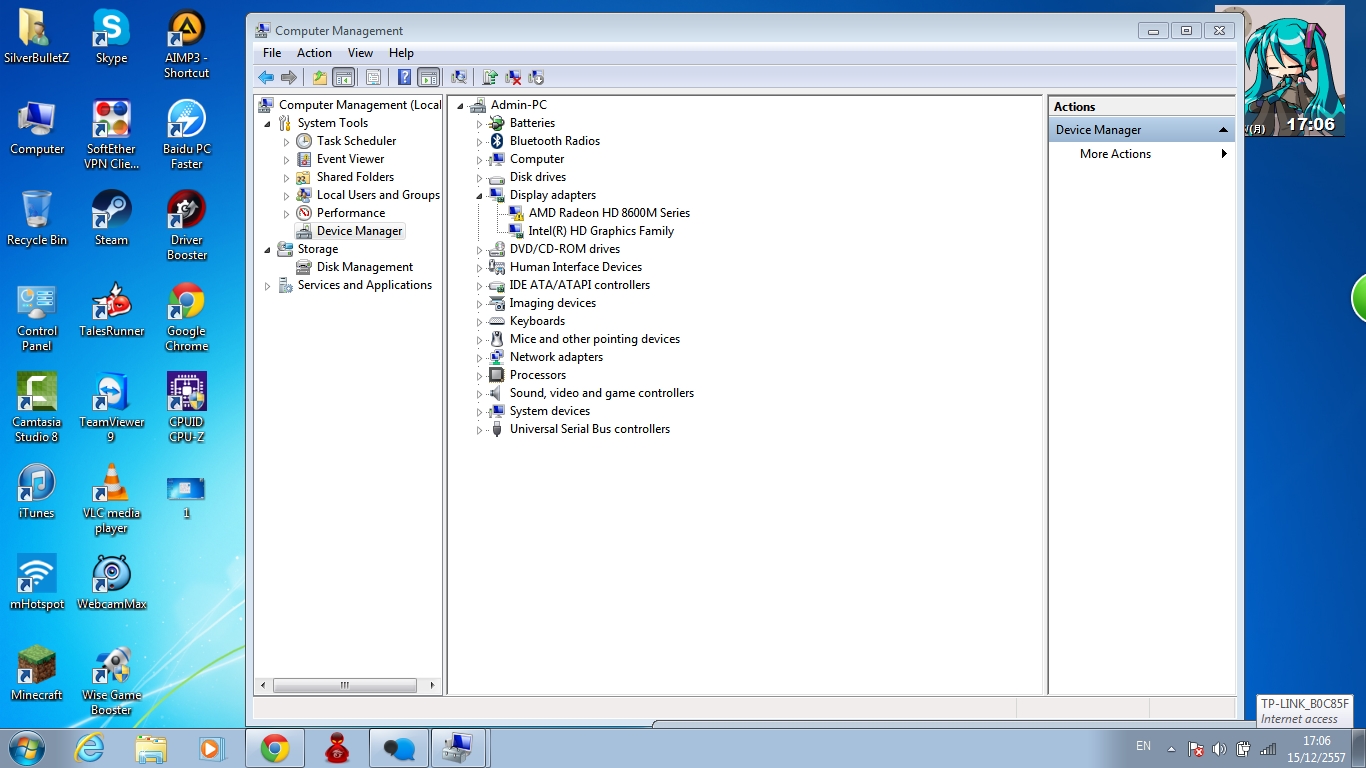Expand the Batteries node

(x=479, y=123)
